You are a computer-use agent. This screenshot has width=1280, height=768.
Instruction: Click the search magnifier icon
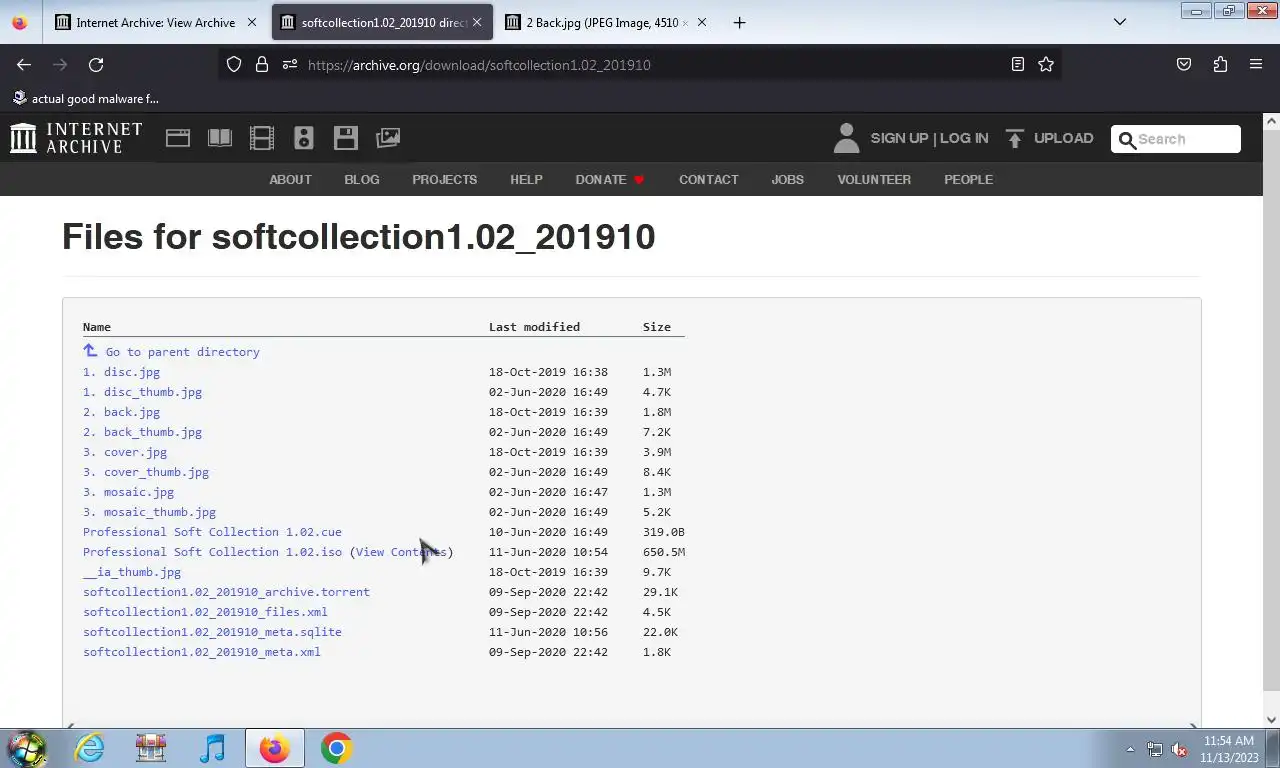[x=1127, y=140]
